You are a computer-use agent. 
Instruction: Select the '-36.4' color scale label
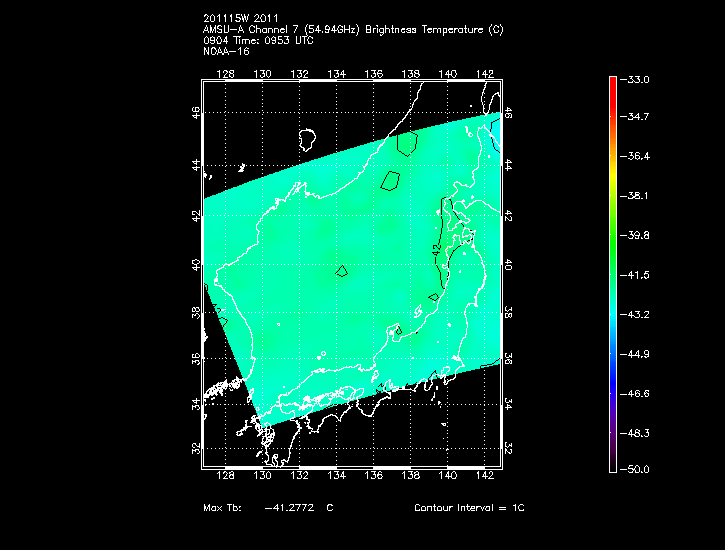[634, 156]
